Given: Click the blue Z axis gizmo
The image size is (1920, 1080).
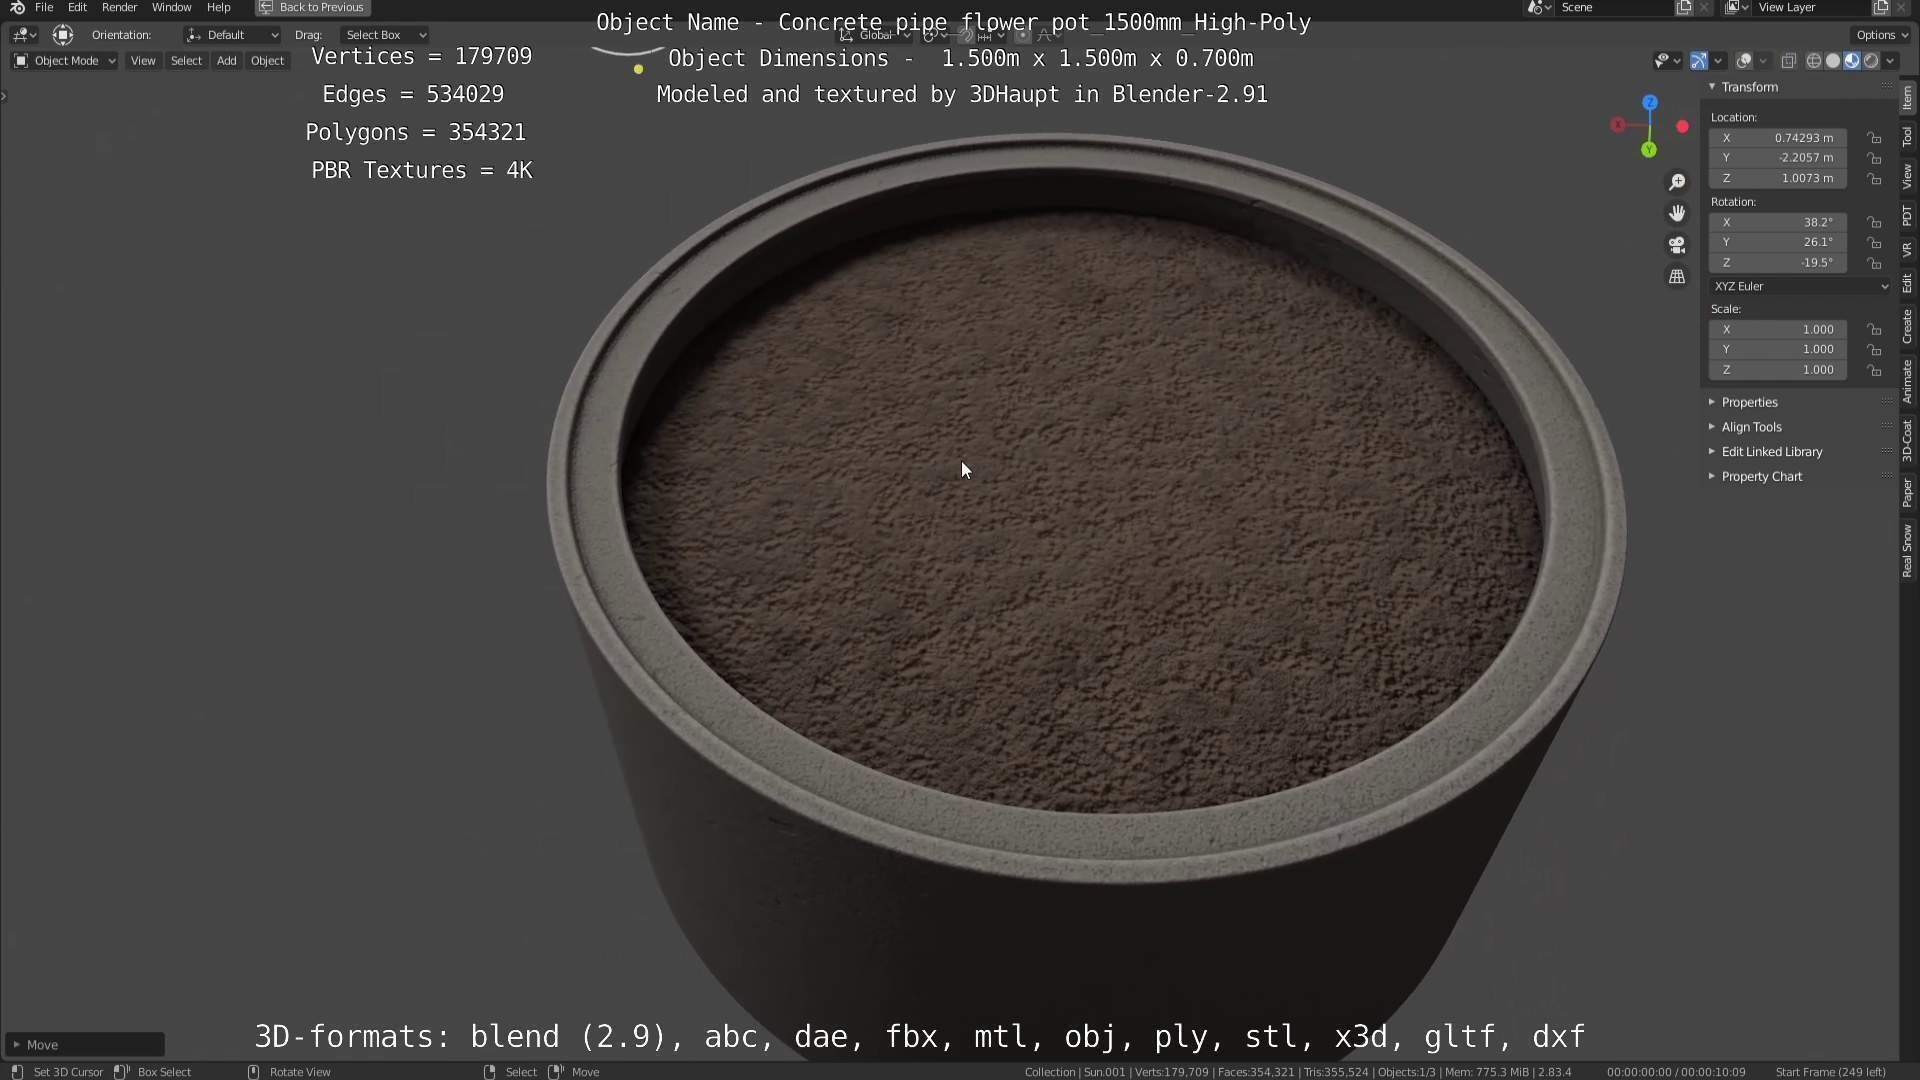Looking at the screenshot, I should (x=1650, y=102).
